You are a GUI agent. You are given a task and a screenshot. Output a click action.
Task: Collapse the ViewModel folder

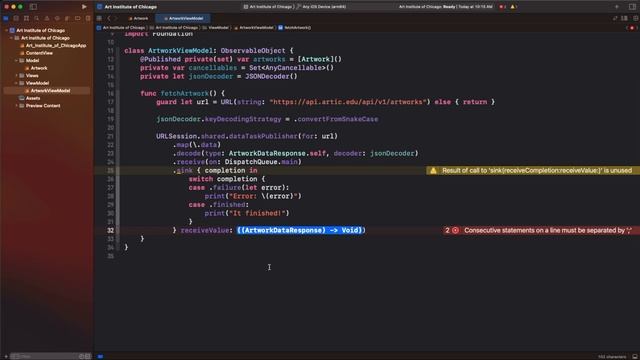16,83
